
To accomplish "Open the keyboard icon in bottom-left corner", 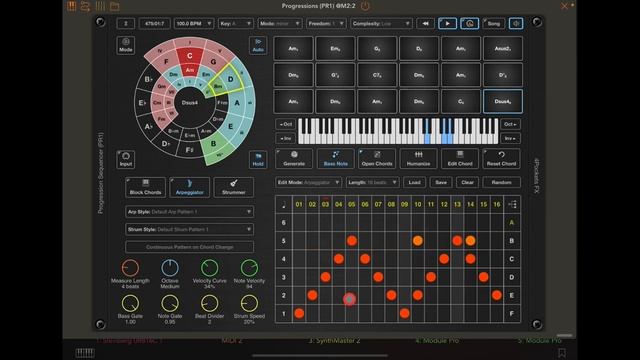I will tap(85, 353).
